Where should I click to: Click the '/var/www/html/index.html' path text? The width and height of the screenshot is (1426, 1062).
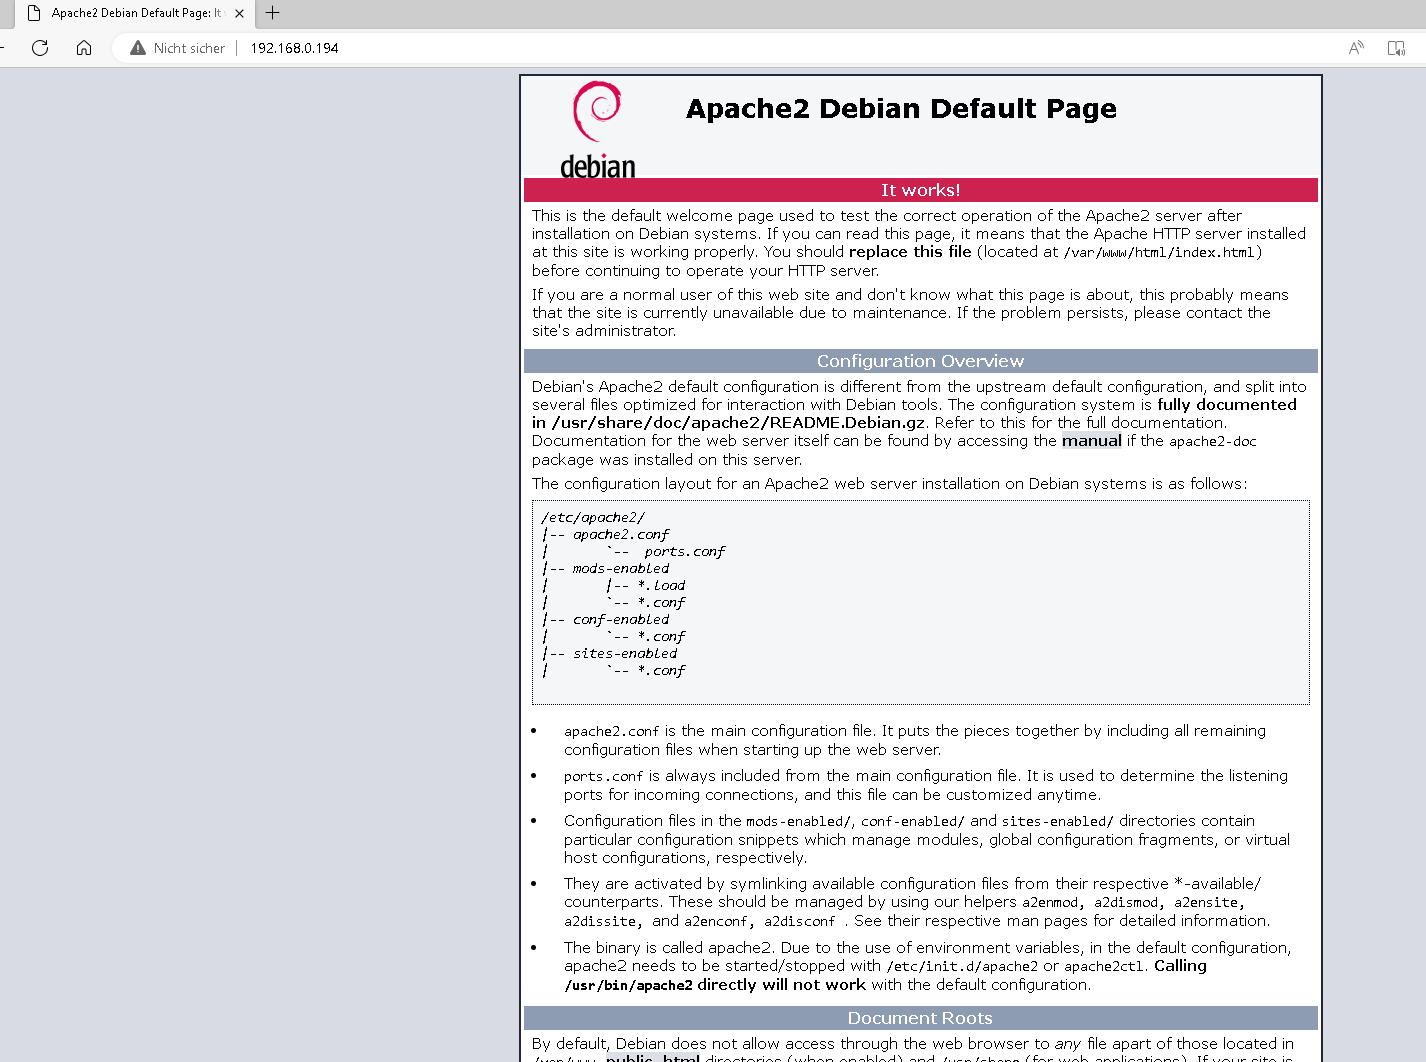click(x=1158, y=253)
